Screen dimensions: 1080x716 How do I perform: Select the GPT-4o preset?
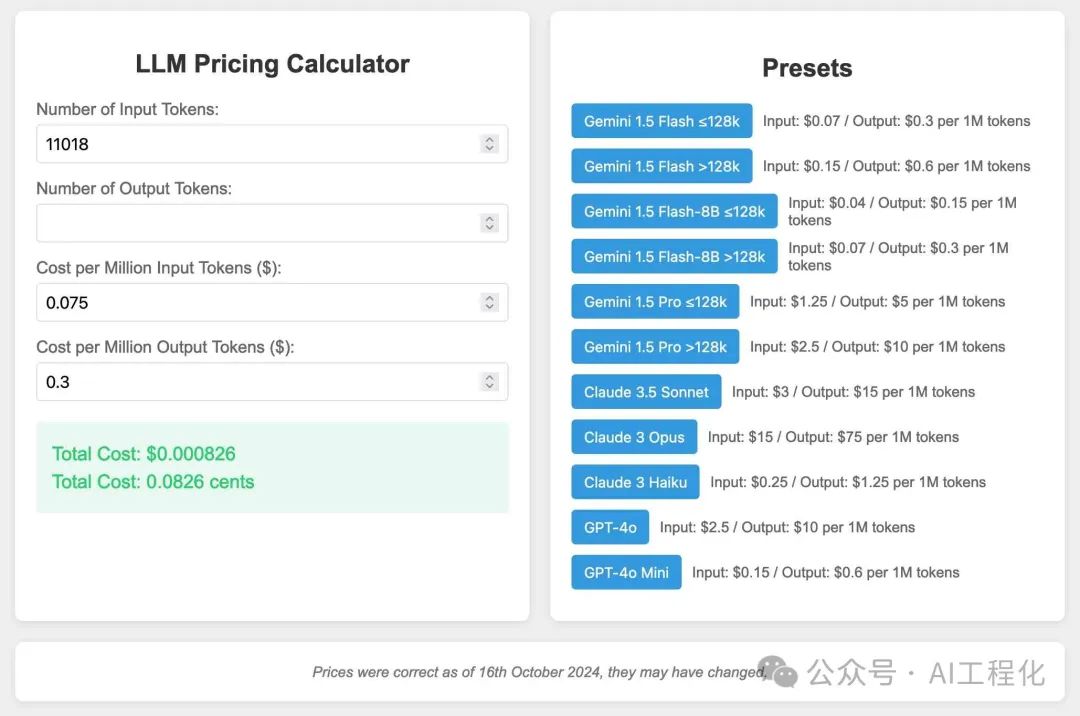pyautogui.click(x=610, y=527)
